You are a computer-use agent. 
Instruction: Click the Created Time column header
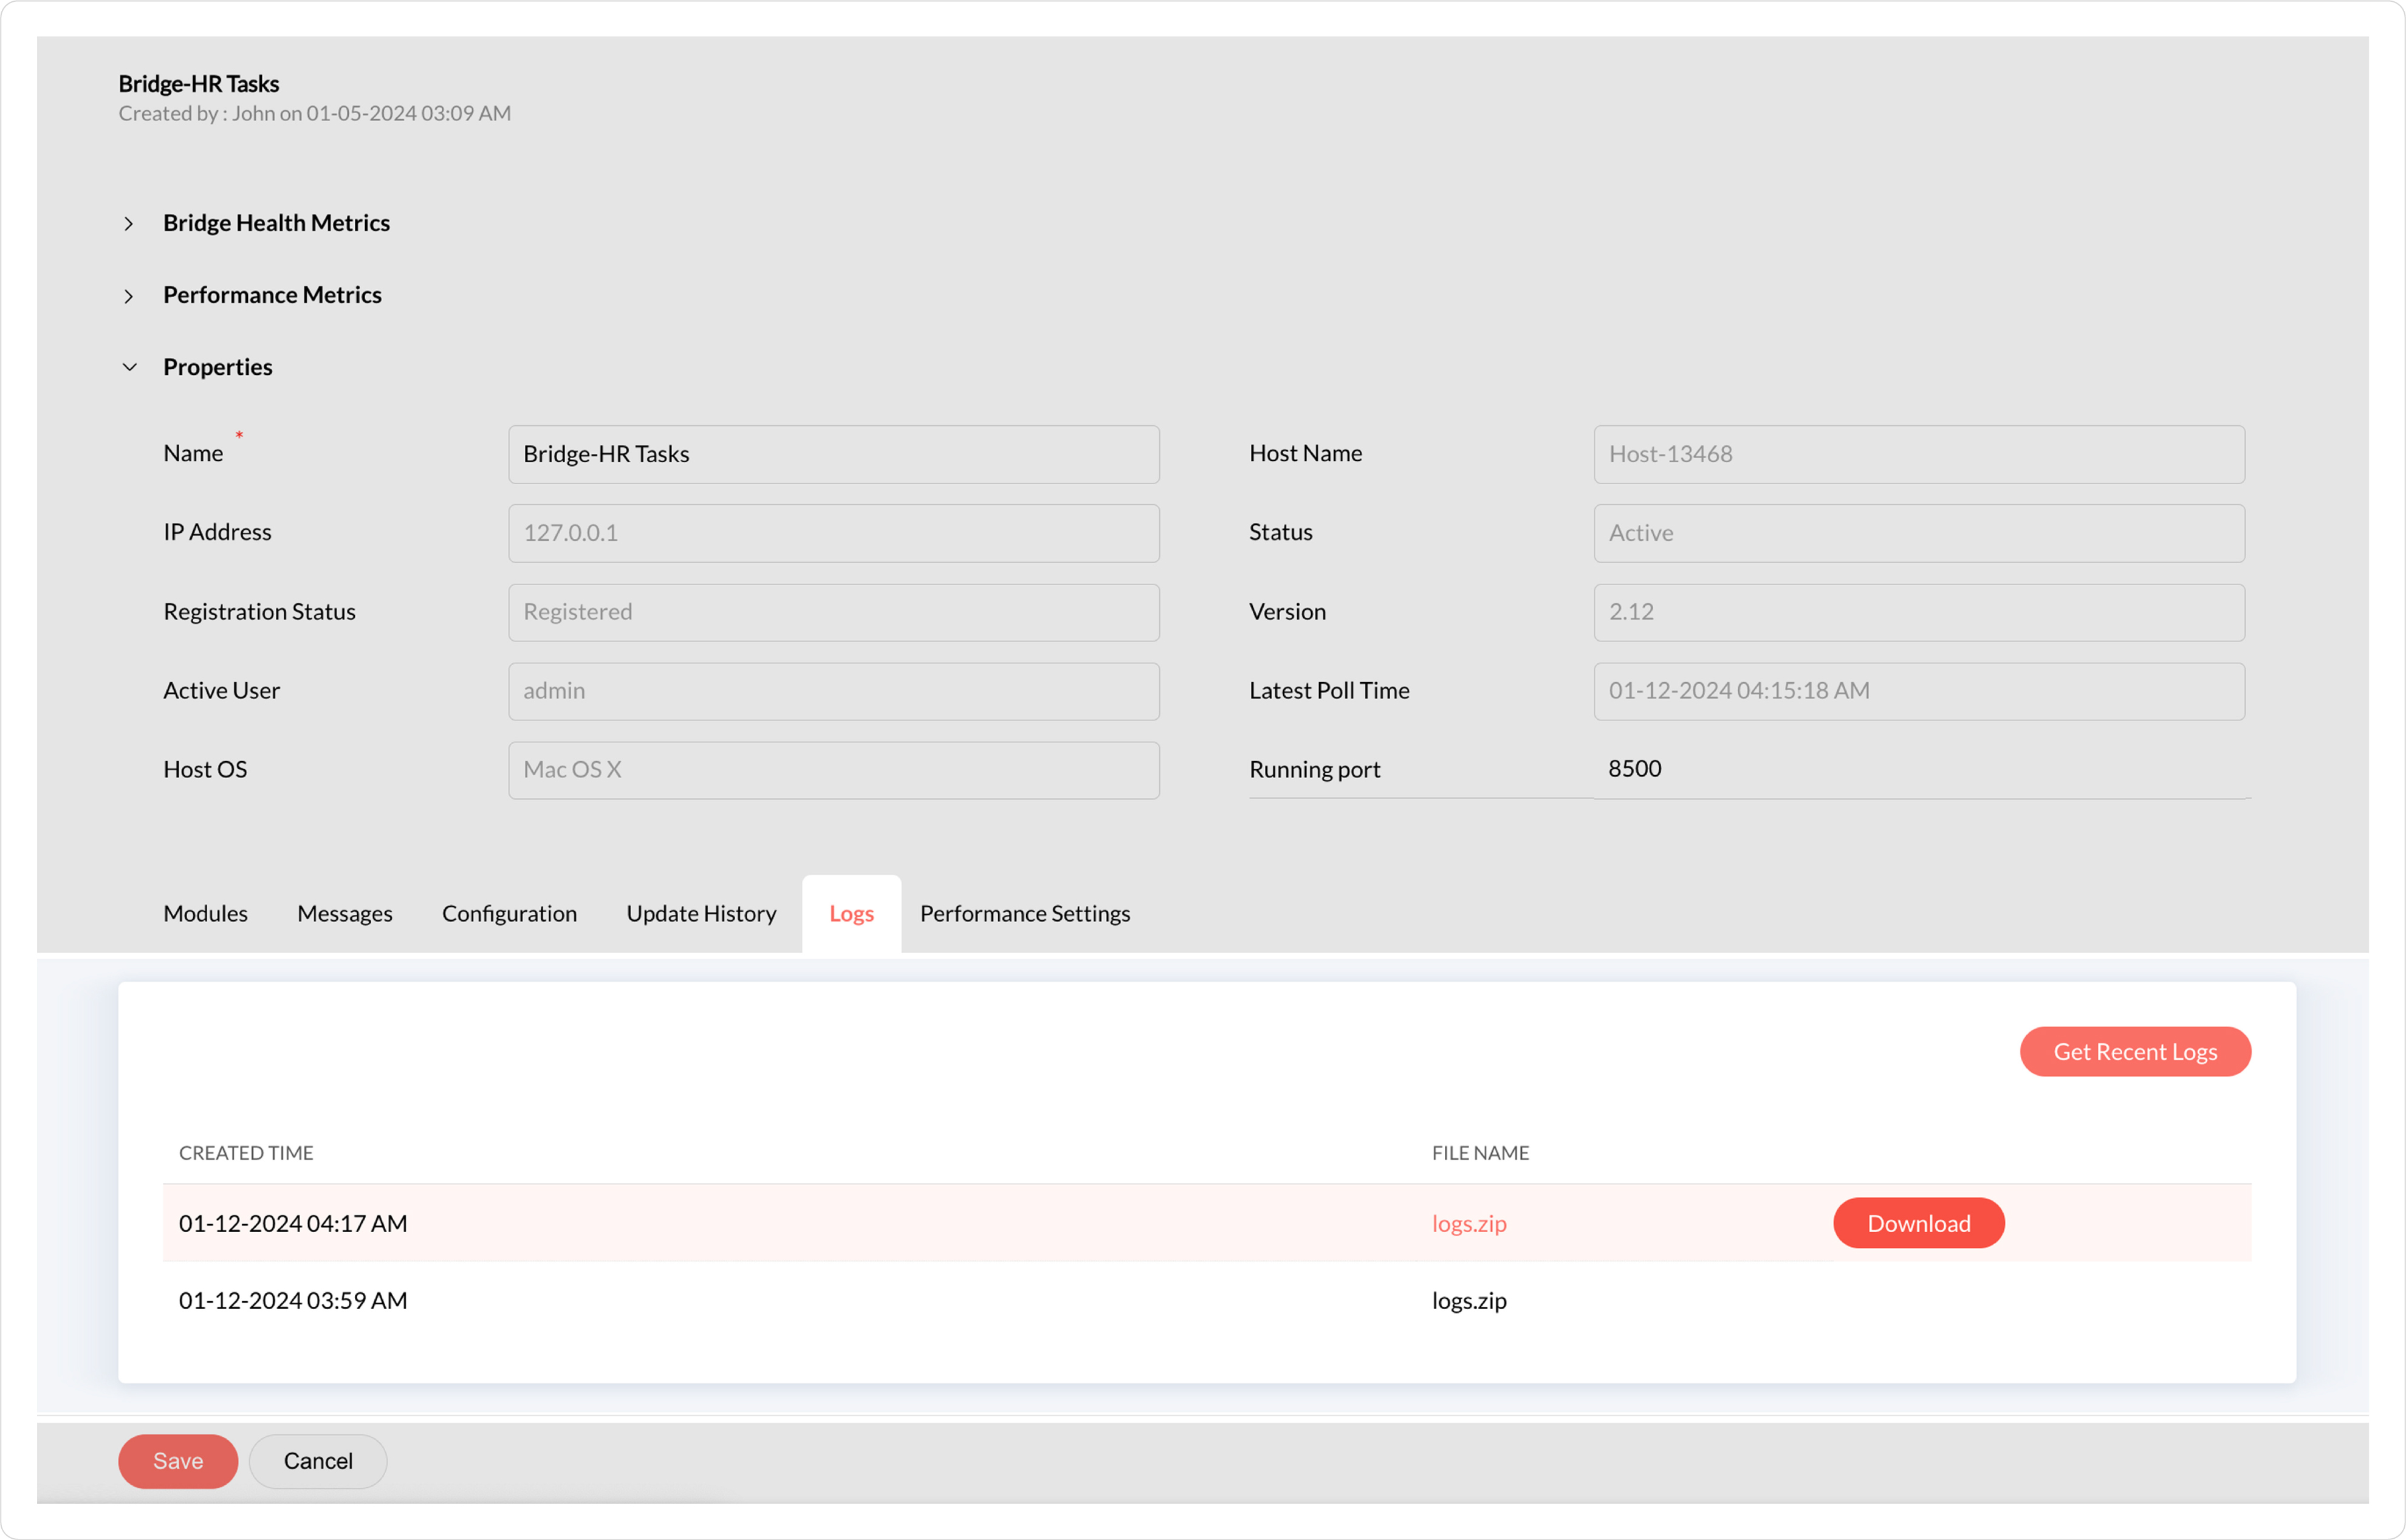click(x=246, y=1153)
